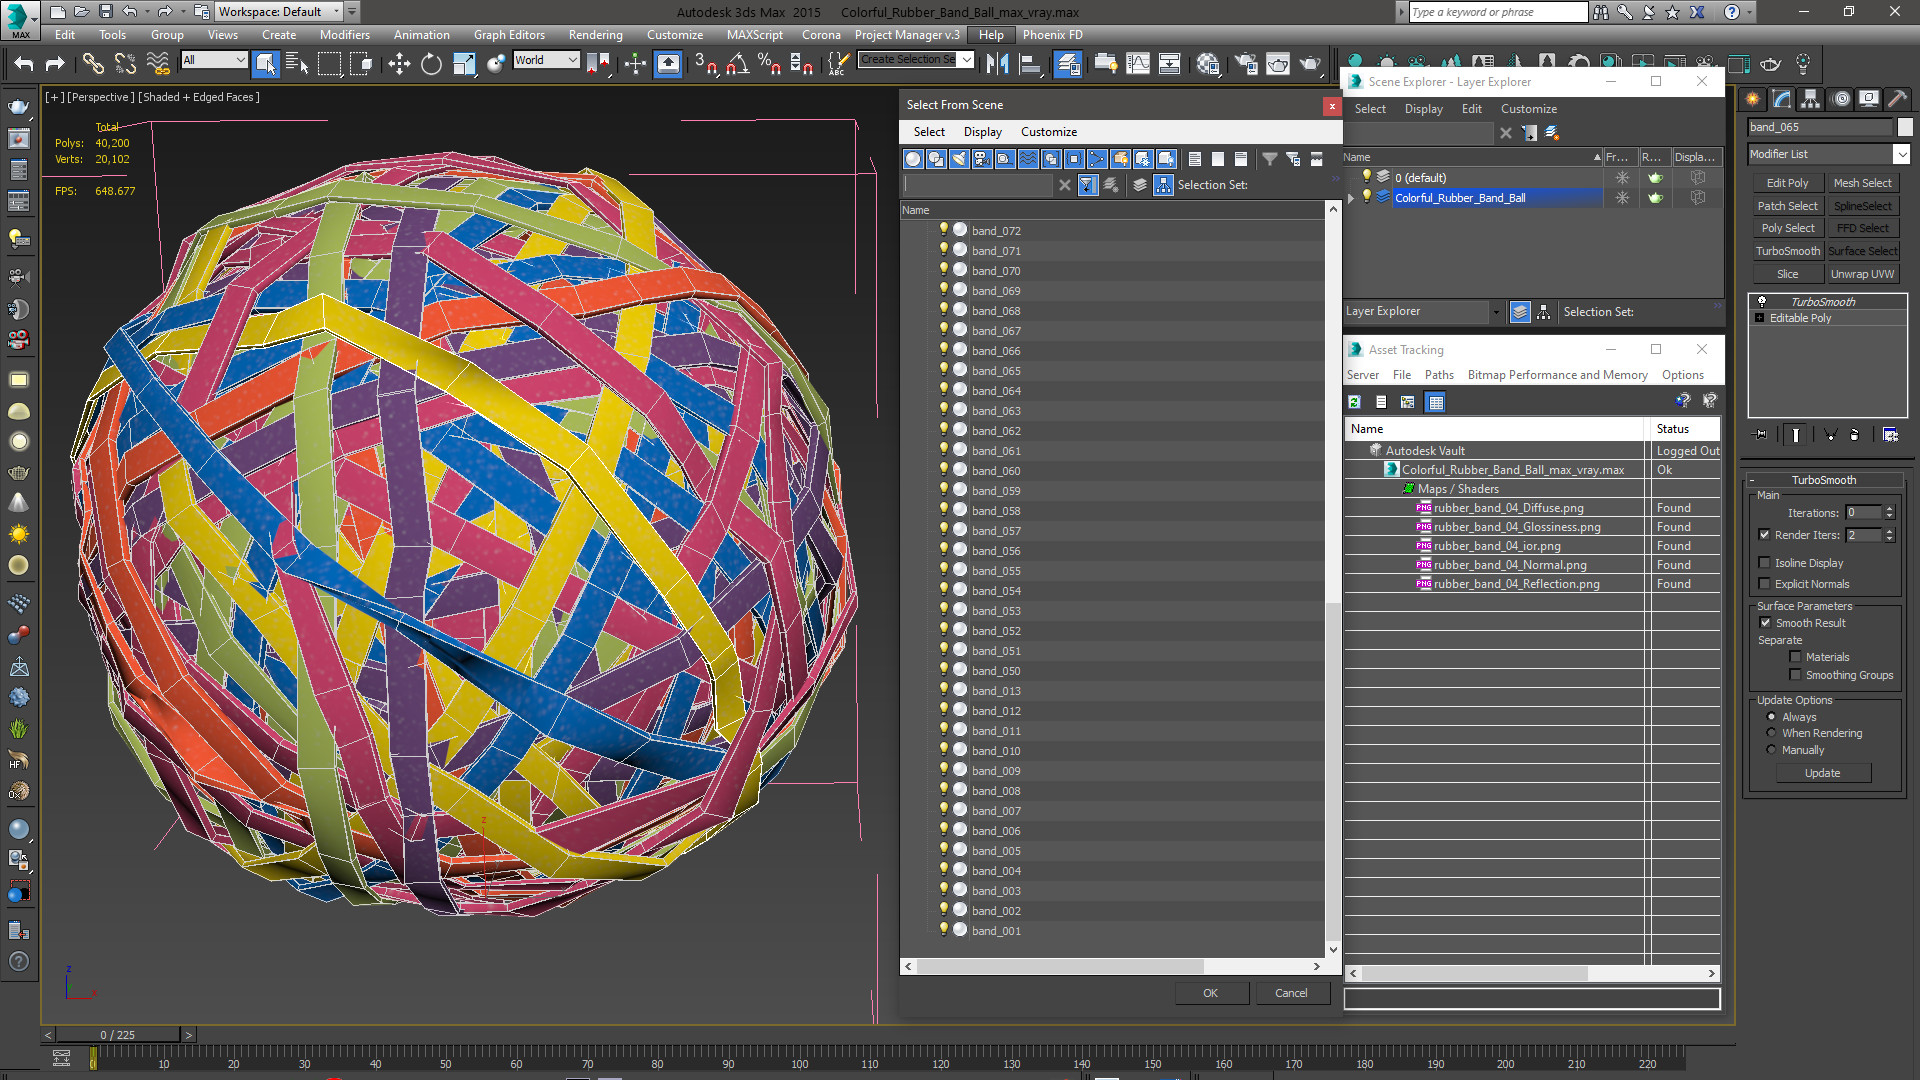Screen dimensions: 1920x1080
Task: Enable the Explicit Normals checkbox
Action: tap(1764, 584)
